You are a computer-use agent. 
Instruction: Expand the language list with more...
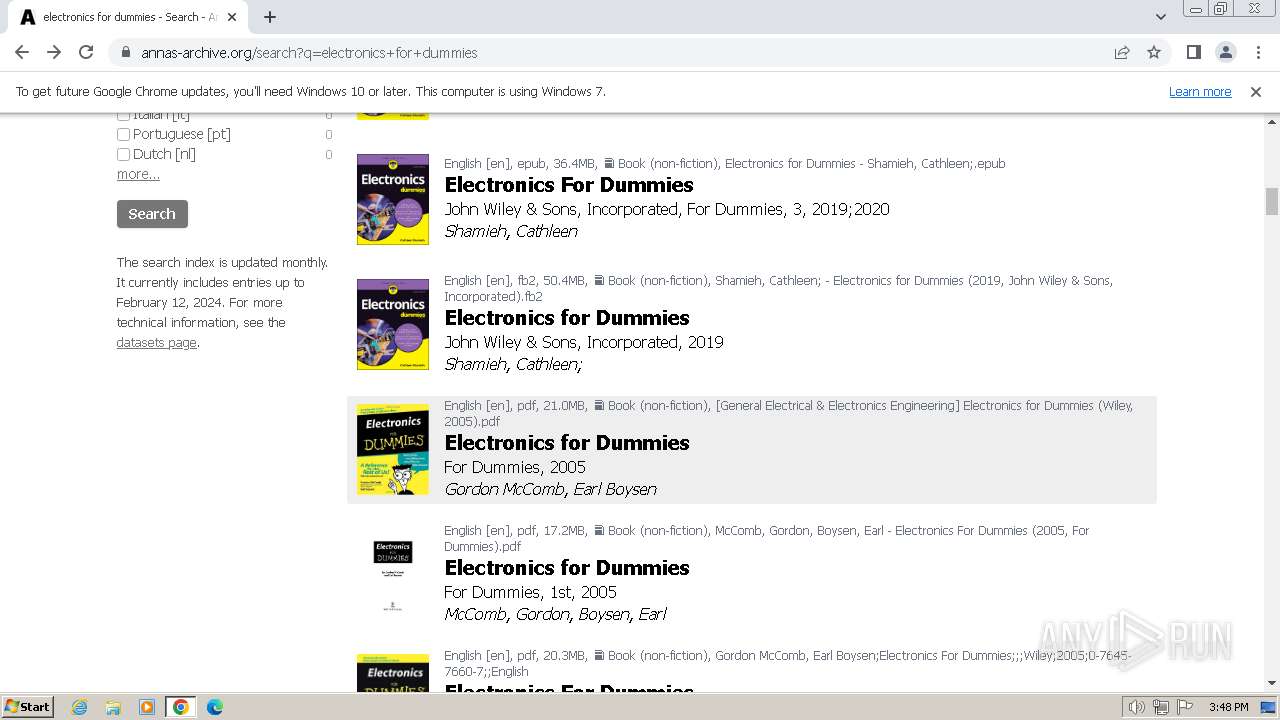pyautogui.click(x=138, y=174)
